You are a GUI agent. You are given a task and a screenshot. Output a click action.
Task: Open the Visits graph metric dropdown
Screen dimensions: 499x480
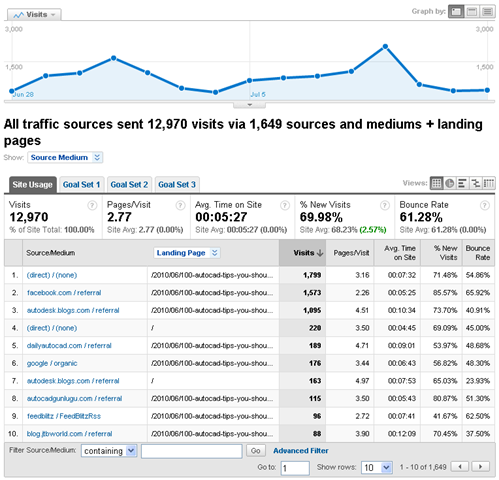(x=34, y=15)
